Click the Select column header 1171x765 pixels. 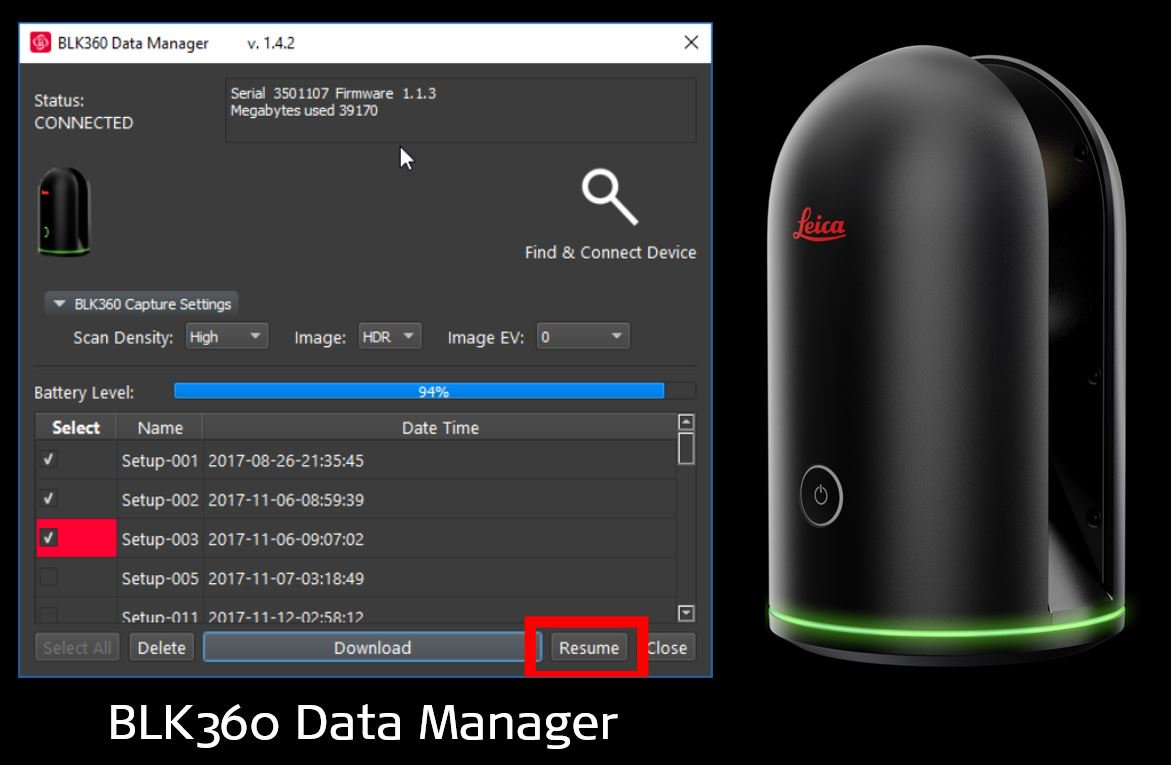click(x=75, y=427)
